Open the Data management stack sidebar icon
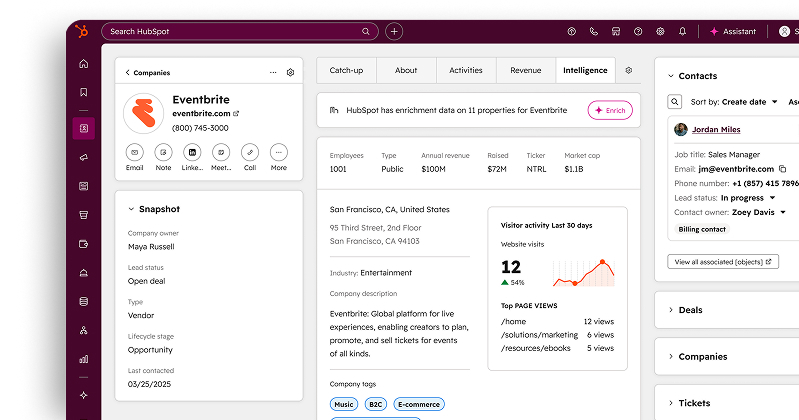799x420 pixels. pos(84,302)
